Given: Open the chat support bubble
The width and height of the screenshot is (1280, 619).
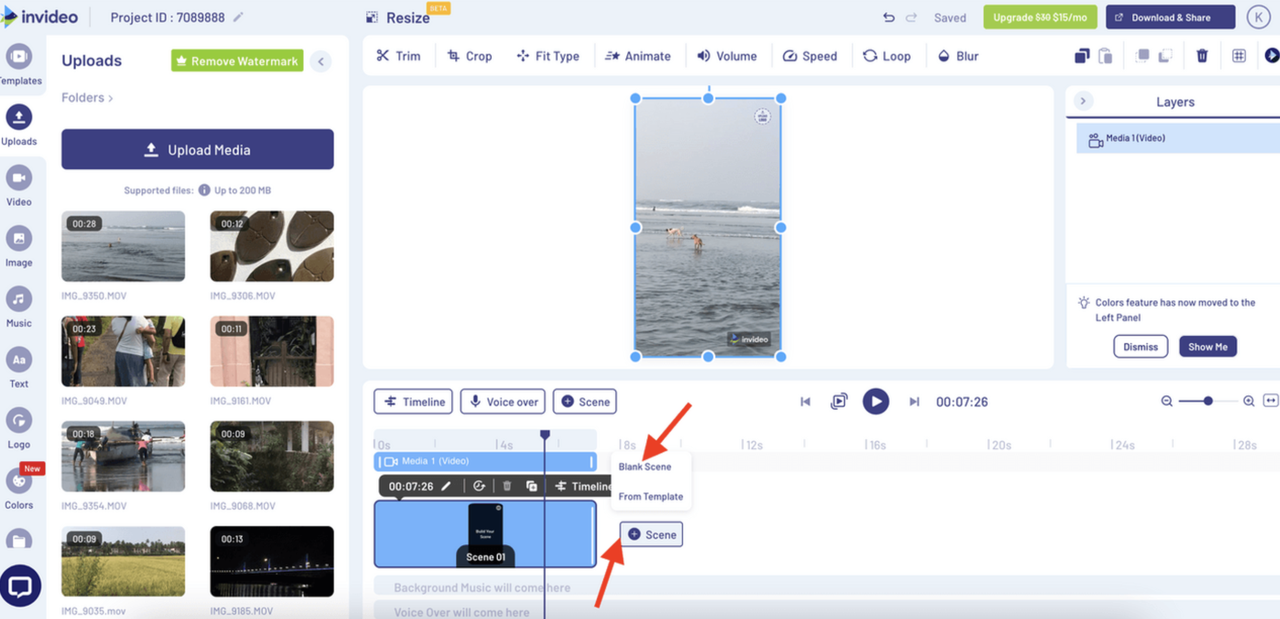Looking at the screenshot, I should pos(21,586).
